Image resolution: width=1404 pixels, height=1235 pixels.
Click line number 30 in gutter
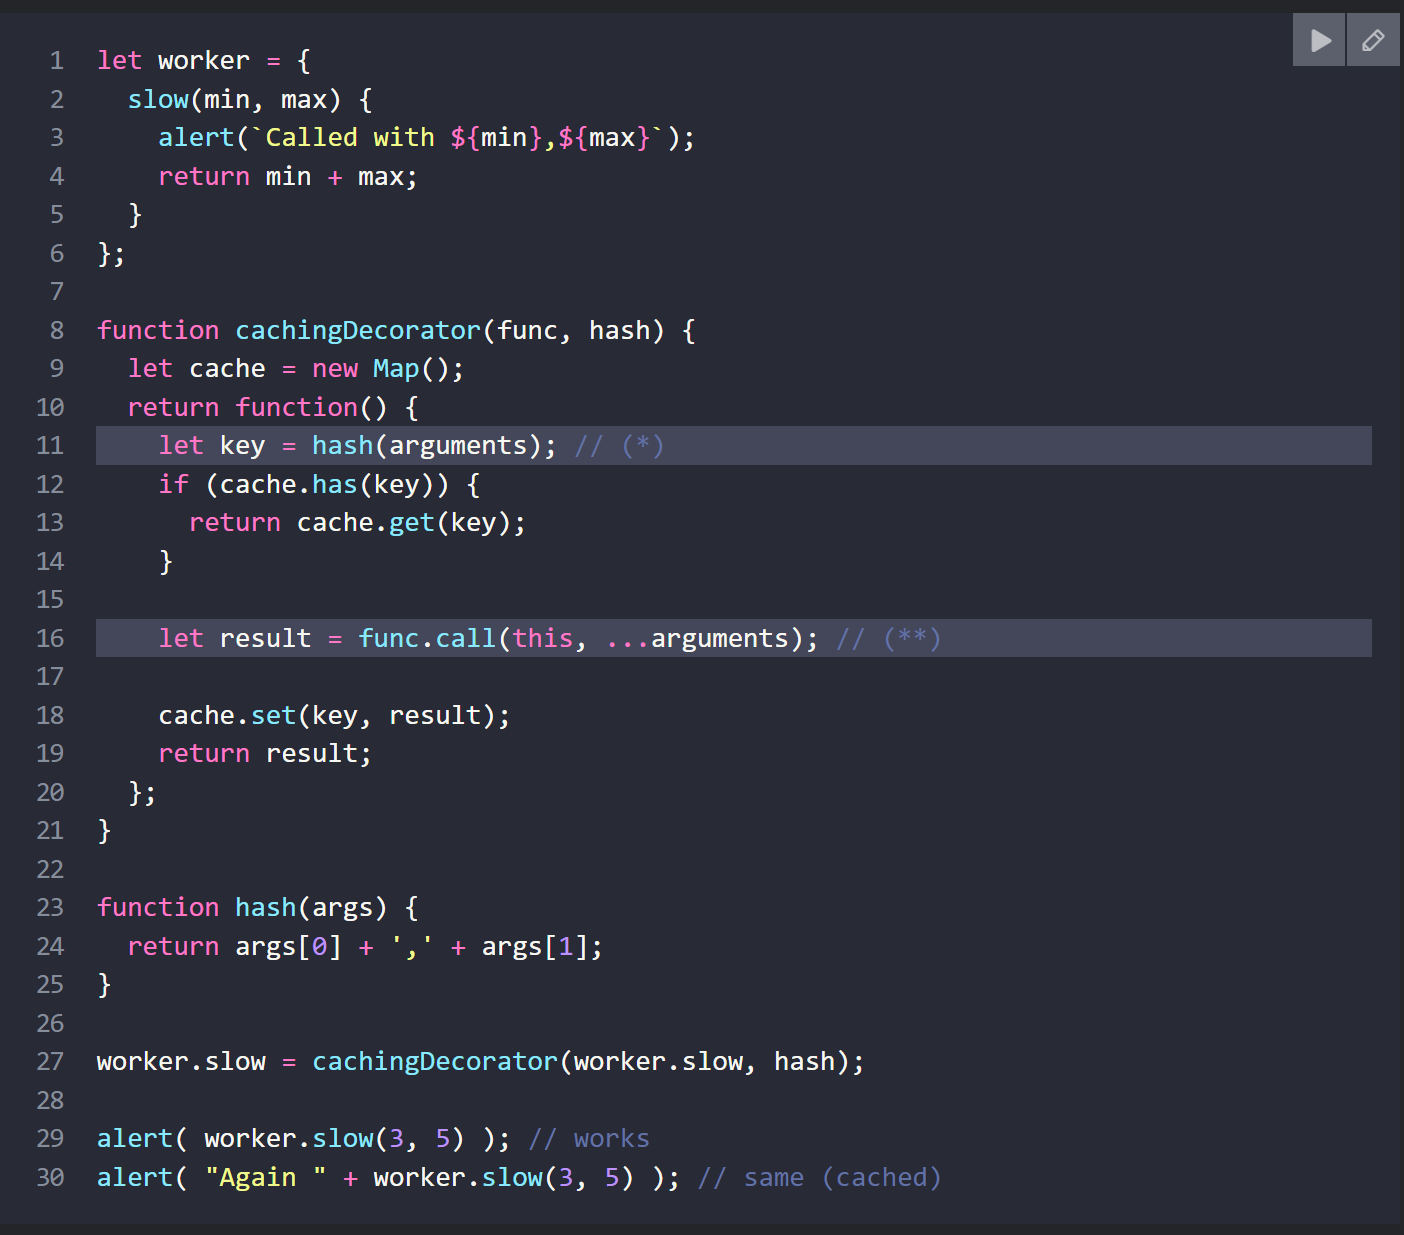pyautogui.click(x=50, y=1178)
